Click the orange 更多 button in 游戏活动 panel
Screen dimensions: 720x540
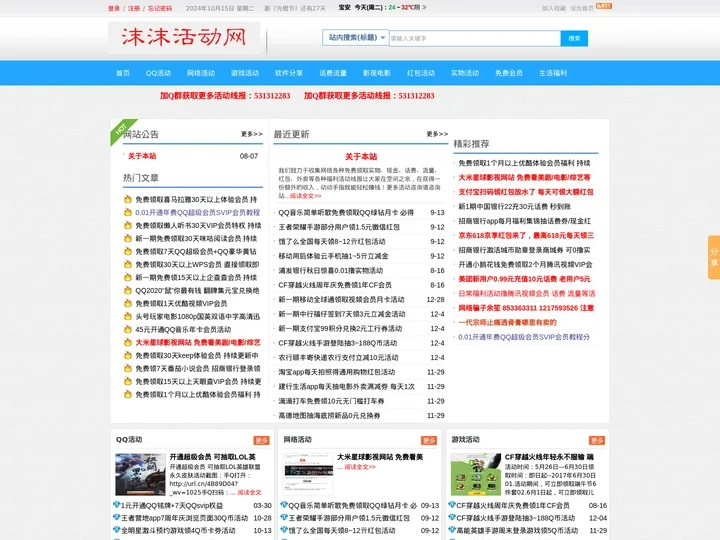(x=597, y=440)
